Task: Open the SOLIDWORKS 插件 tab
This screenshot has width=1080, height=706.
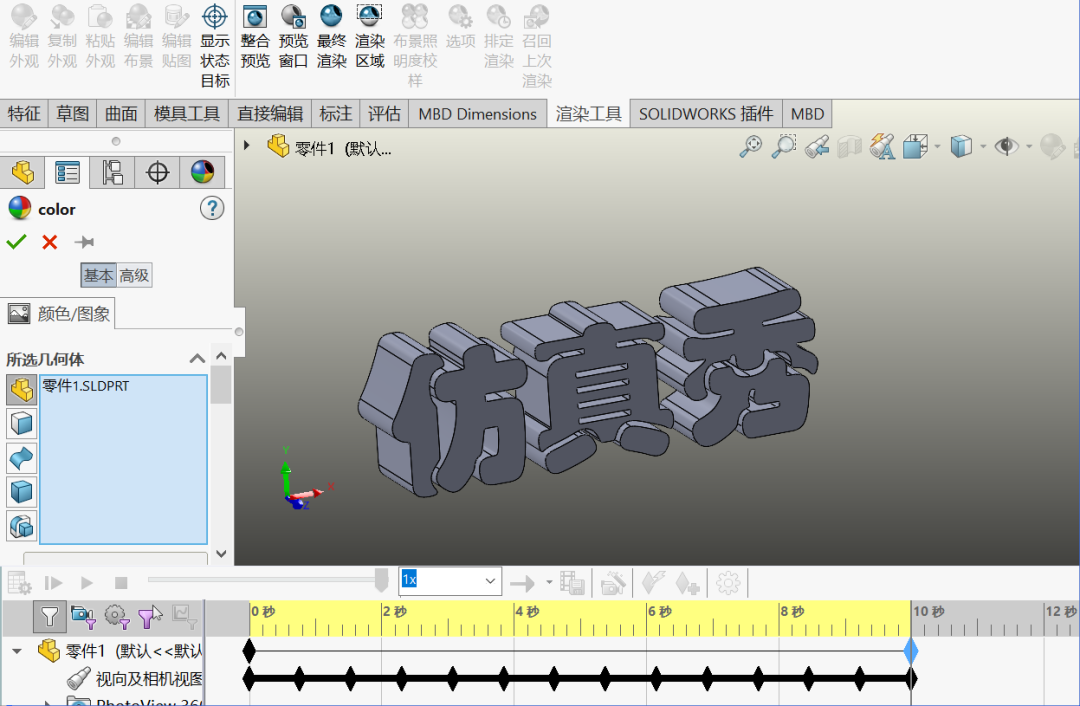Action: 705,113
